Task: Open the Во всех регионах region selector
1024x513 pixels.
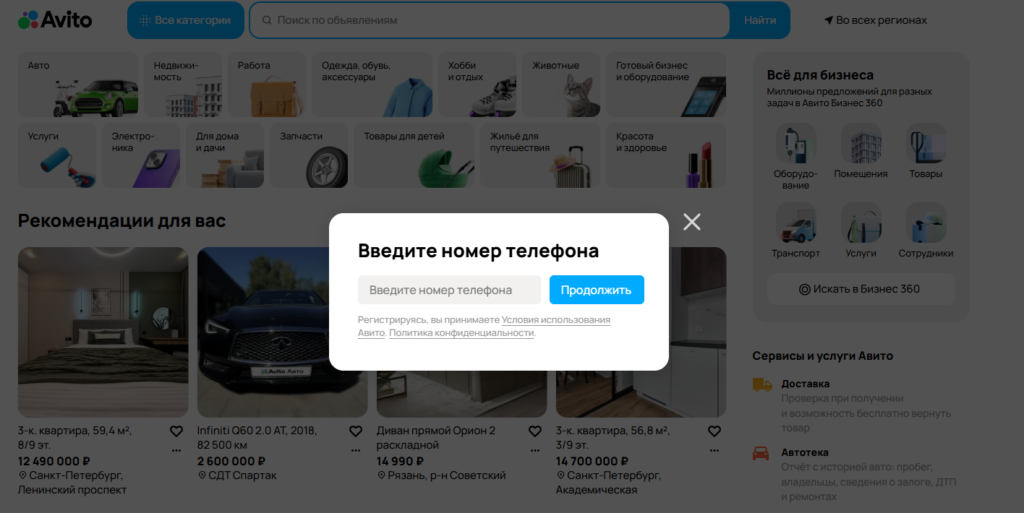Action: (x=875, y=20)
